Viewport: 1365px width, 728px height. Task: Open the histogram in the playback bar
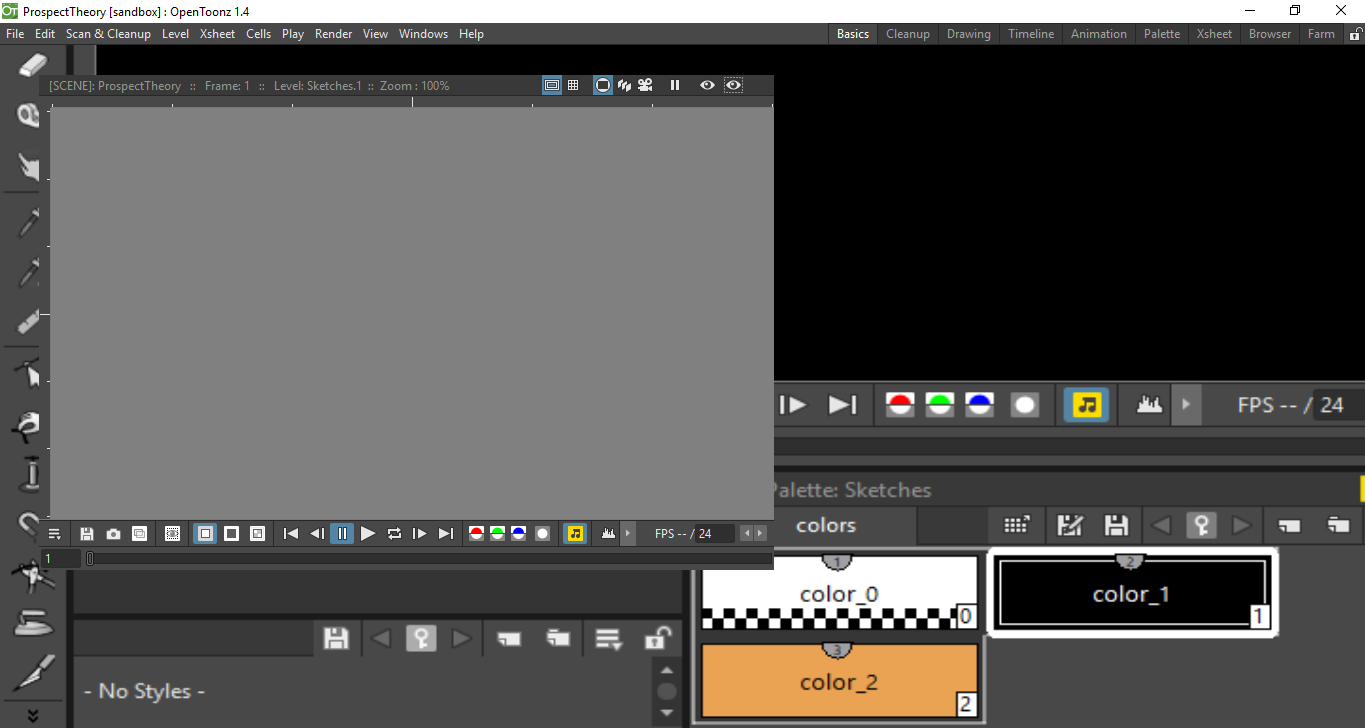pyautogui.click(x=608, y=533)
